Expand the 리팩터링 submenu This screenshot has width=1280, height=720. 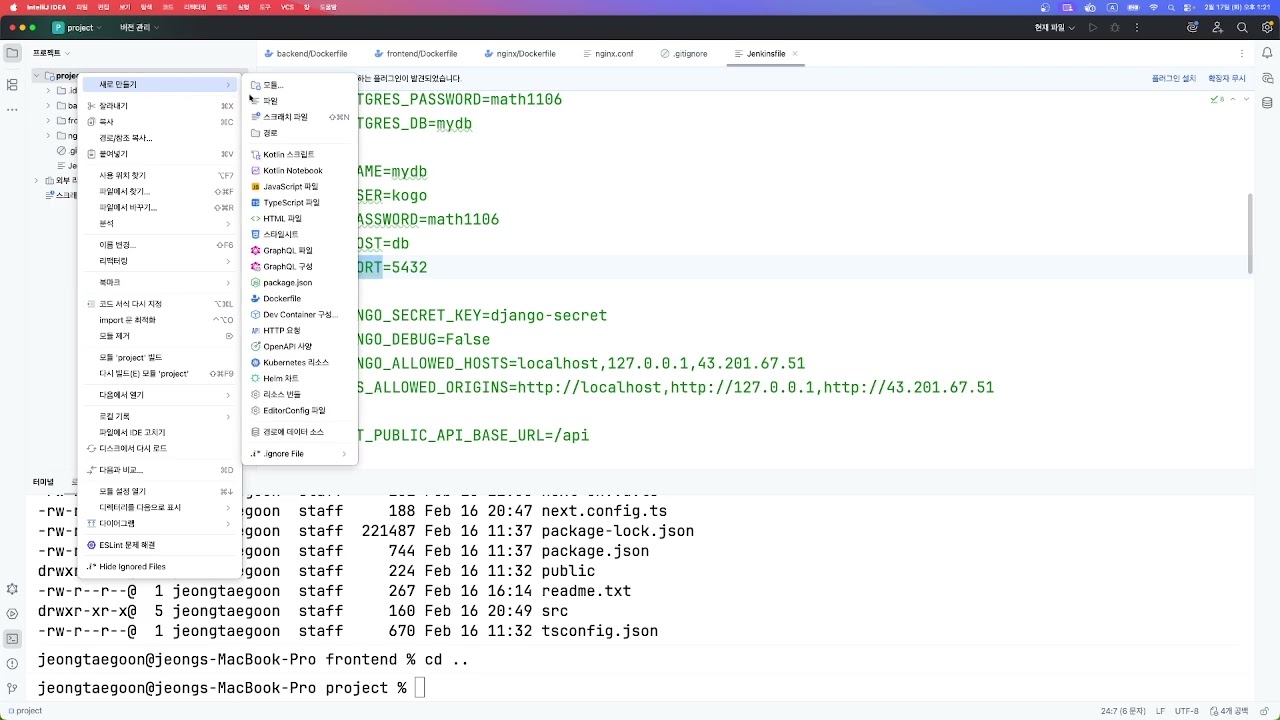click(160, 261)
